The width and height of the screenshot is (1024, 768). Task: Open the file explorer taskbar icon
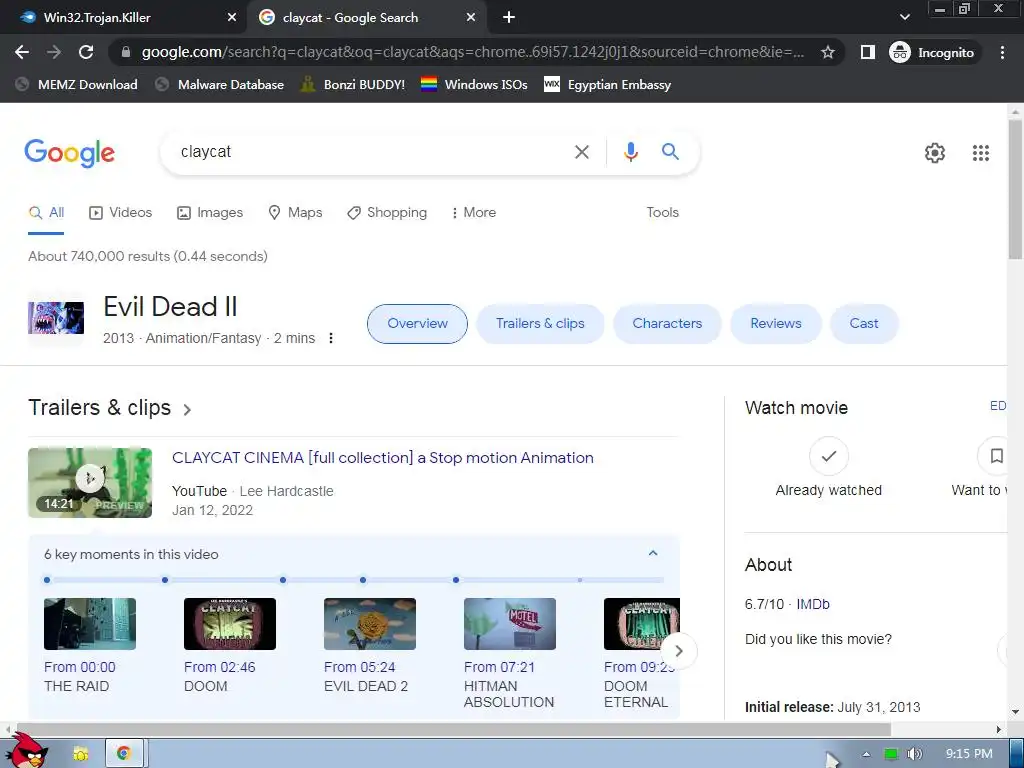pyautogui.click(x=80, y=754)
